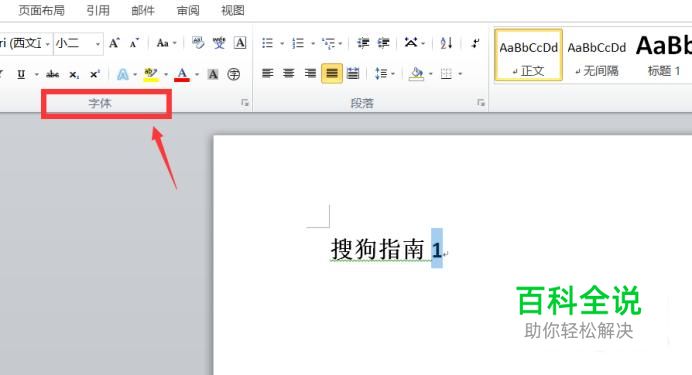This screenshot has width=692, height=375.
Task: Open the Font dialog launcher
Action: (x=244, y=103)
